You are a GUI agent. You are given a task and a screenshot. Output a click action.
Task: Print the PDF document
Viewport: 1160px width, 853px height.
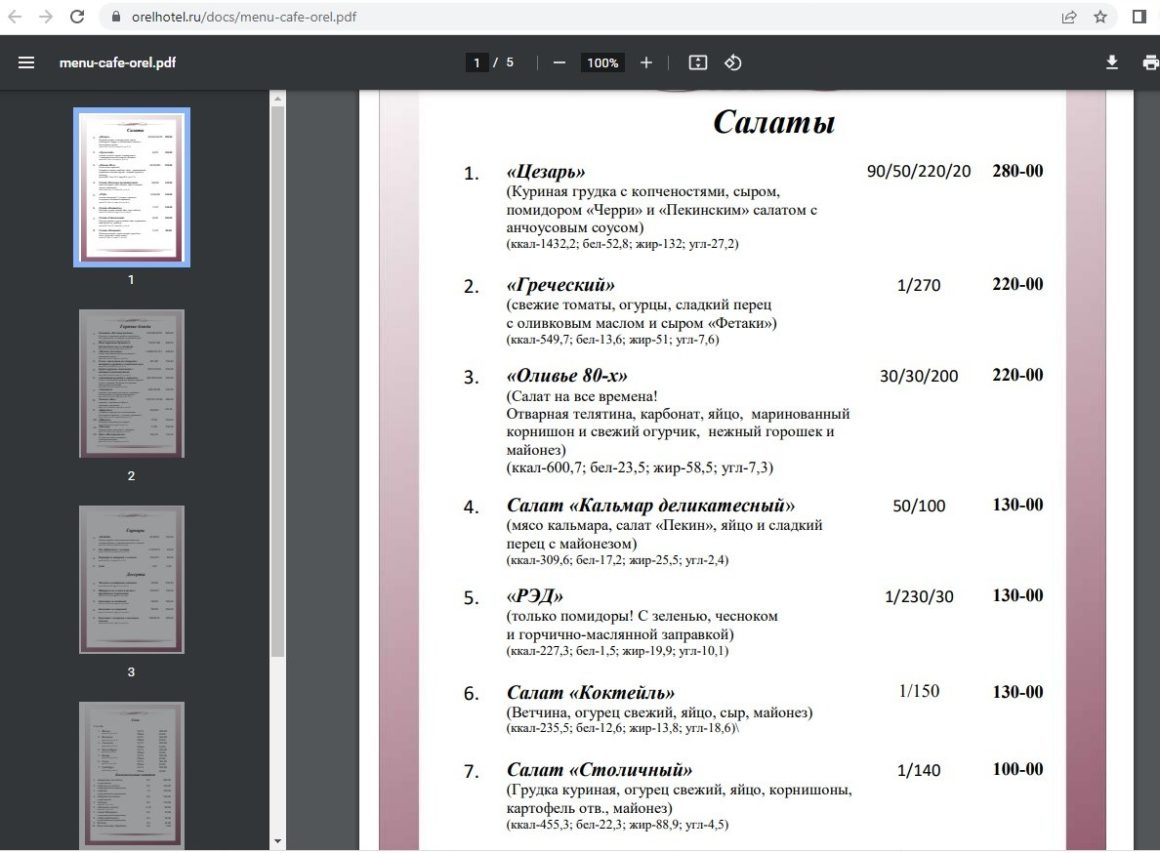[1149, 62]
